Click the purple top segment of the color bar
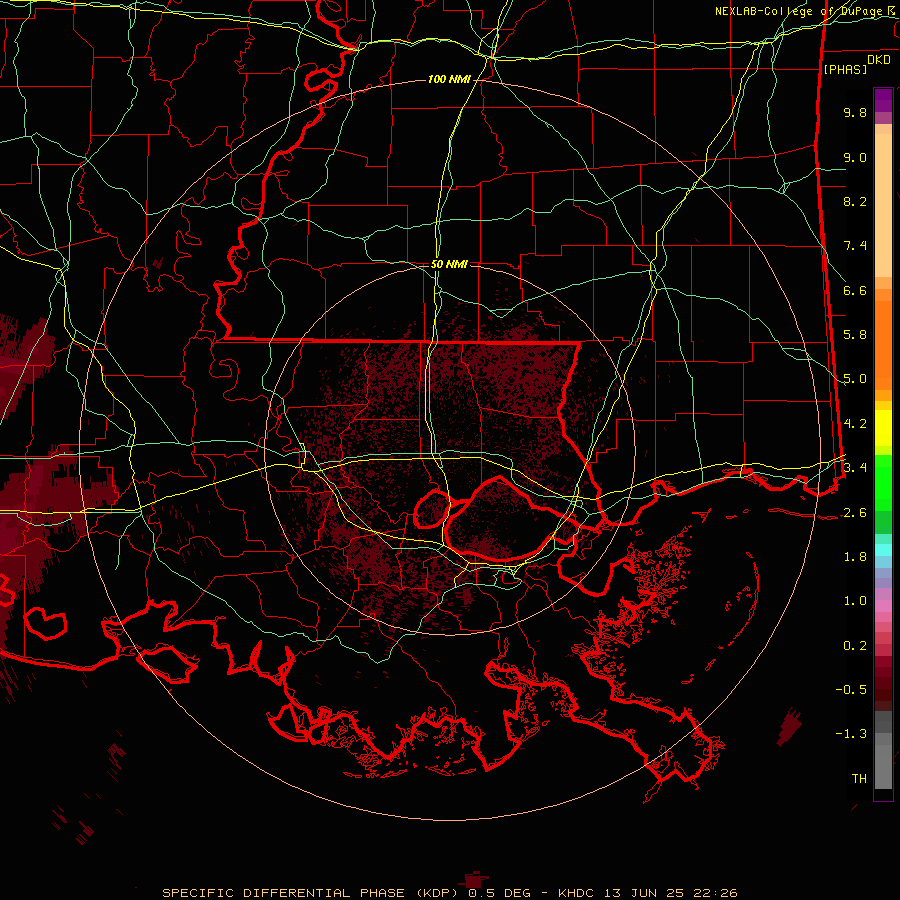The width and height of the screenshot is (900, 900). [x=883, y=100]
